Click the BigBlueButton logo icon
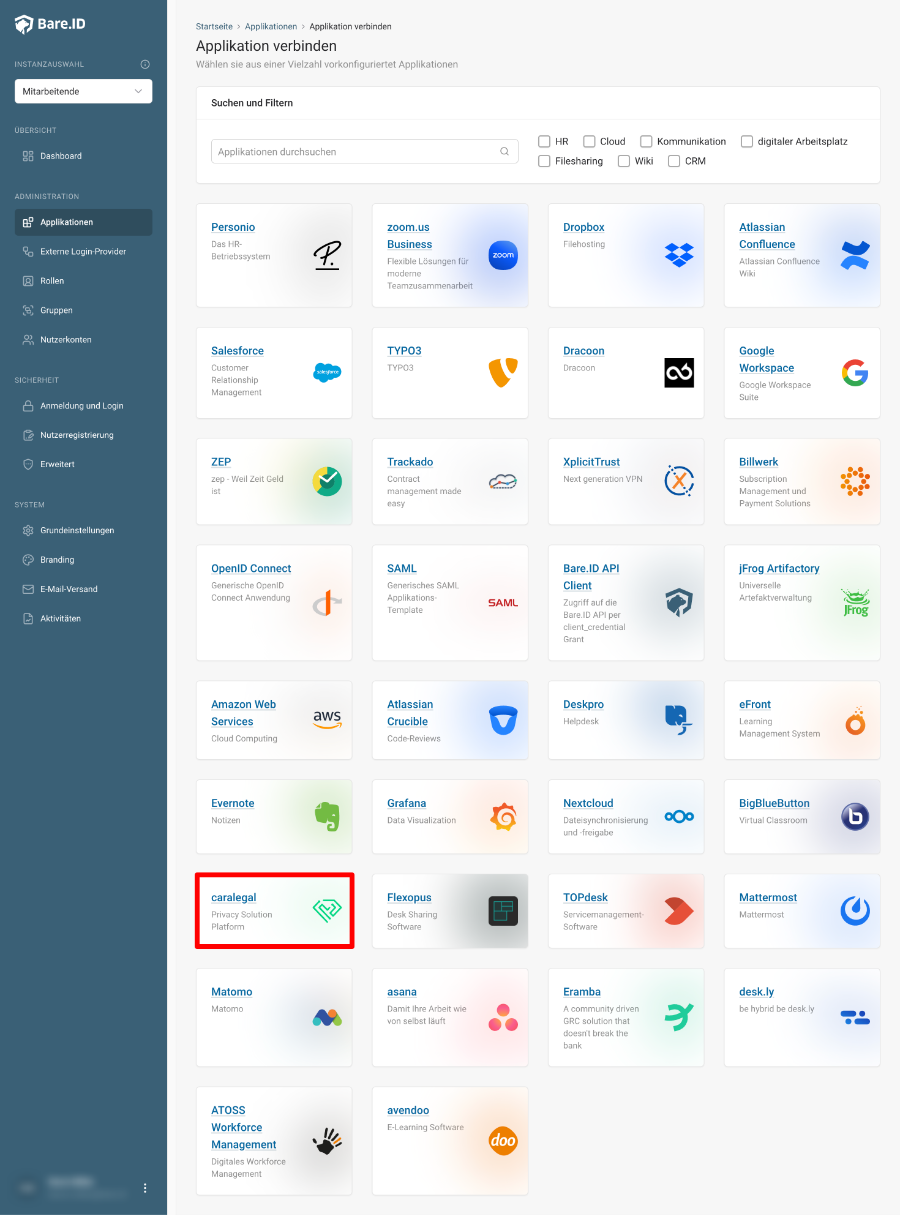 point(855,817)
